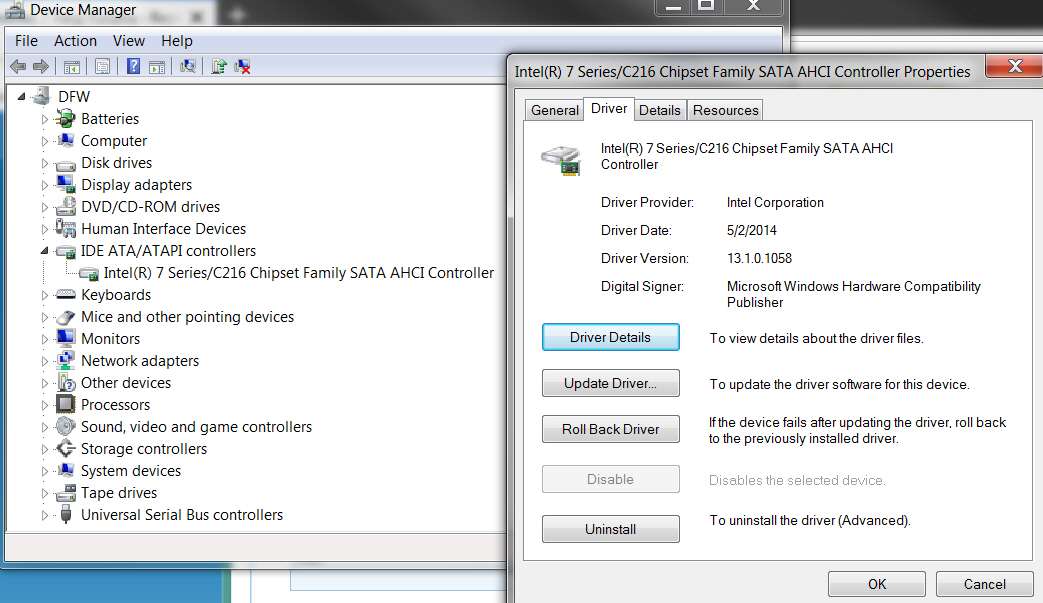
Task: Click the Roll Back Driver button
Action: coord(610,429)
